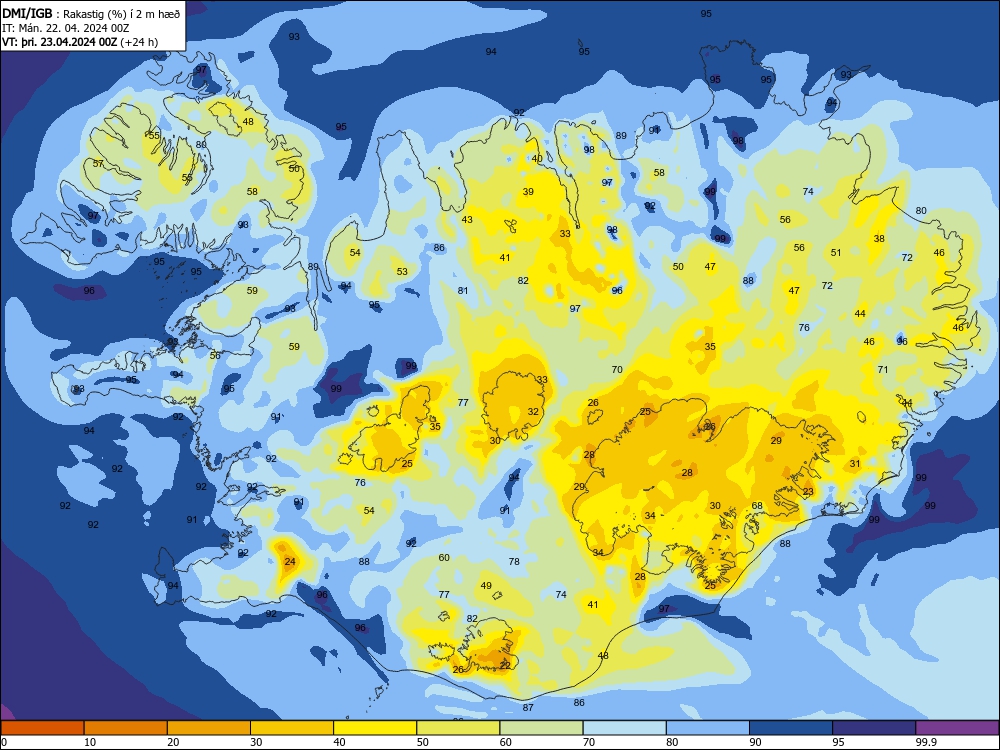This screenshot has height=750, width=1000.
Task: Click the map humidity value '38'
Action: [x=879, y=239]
